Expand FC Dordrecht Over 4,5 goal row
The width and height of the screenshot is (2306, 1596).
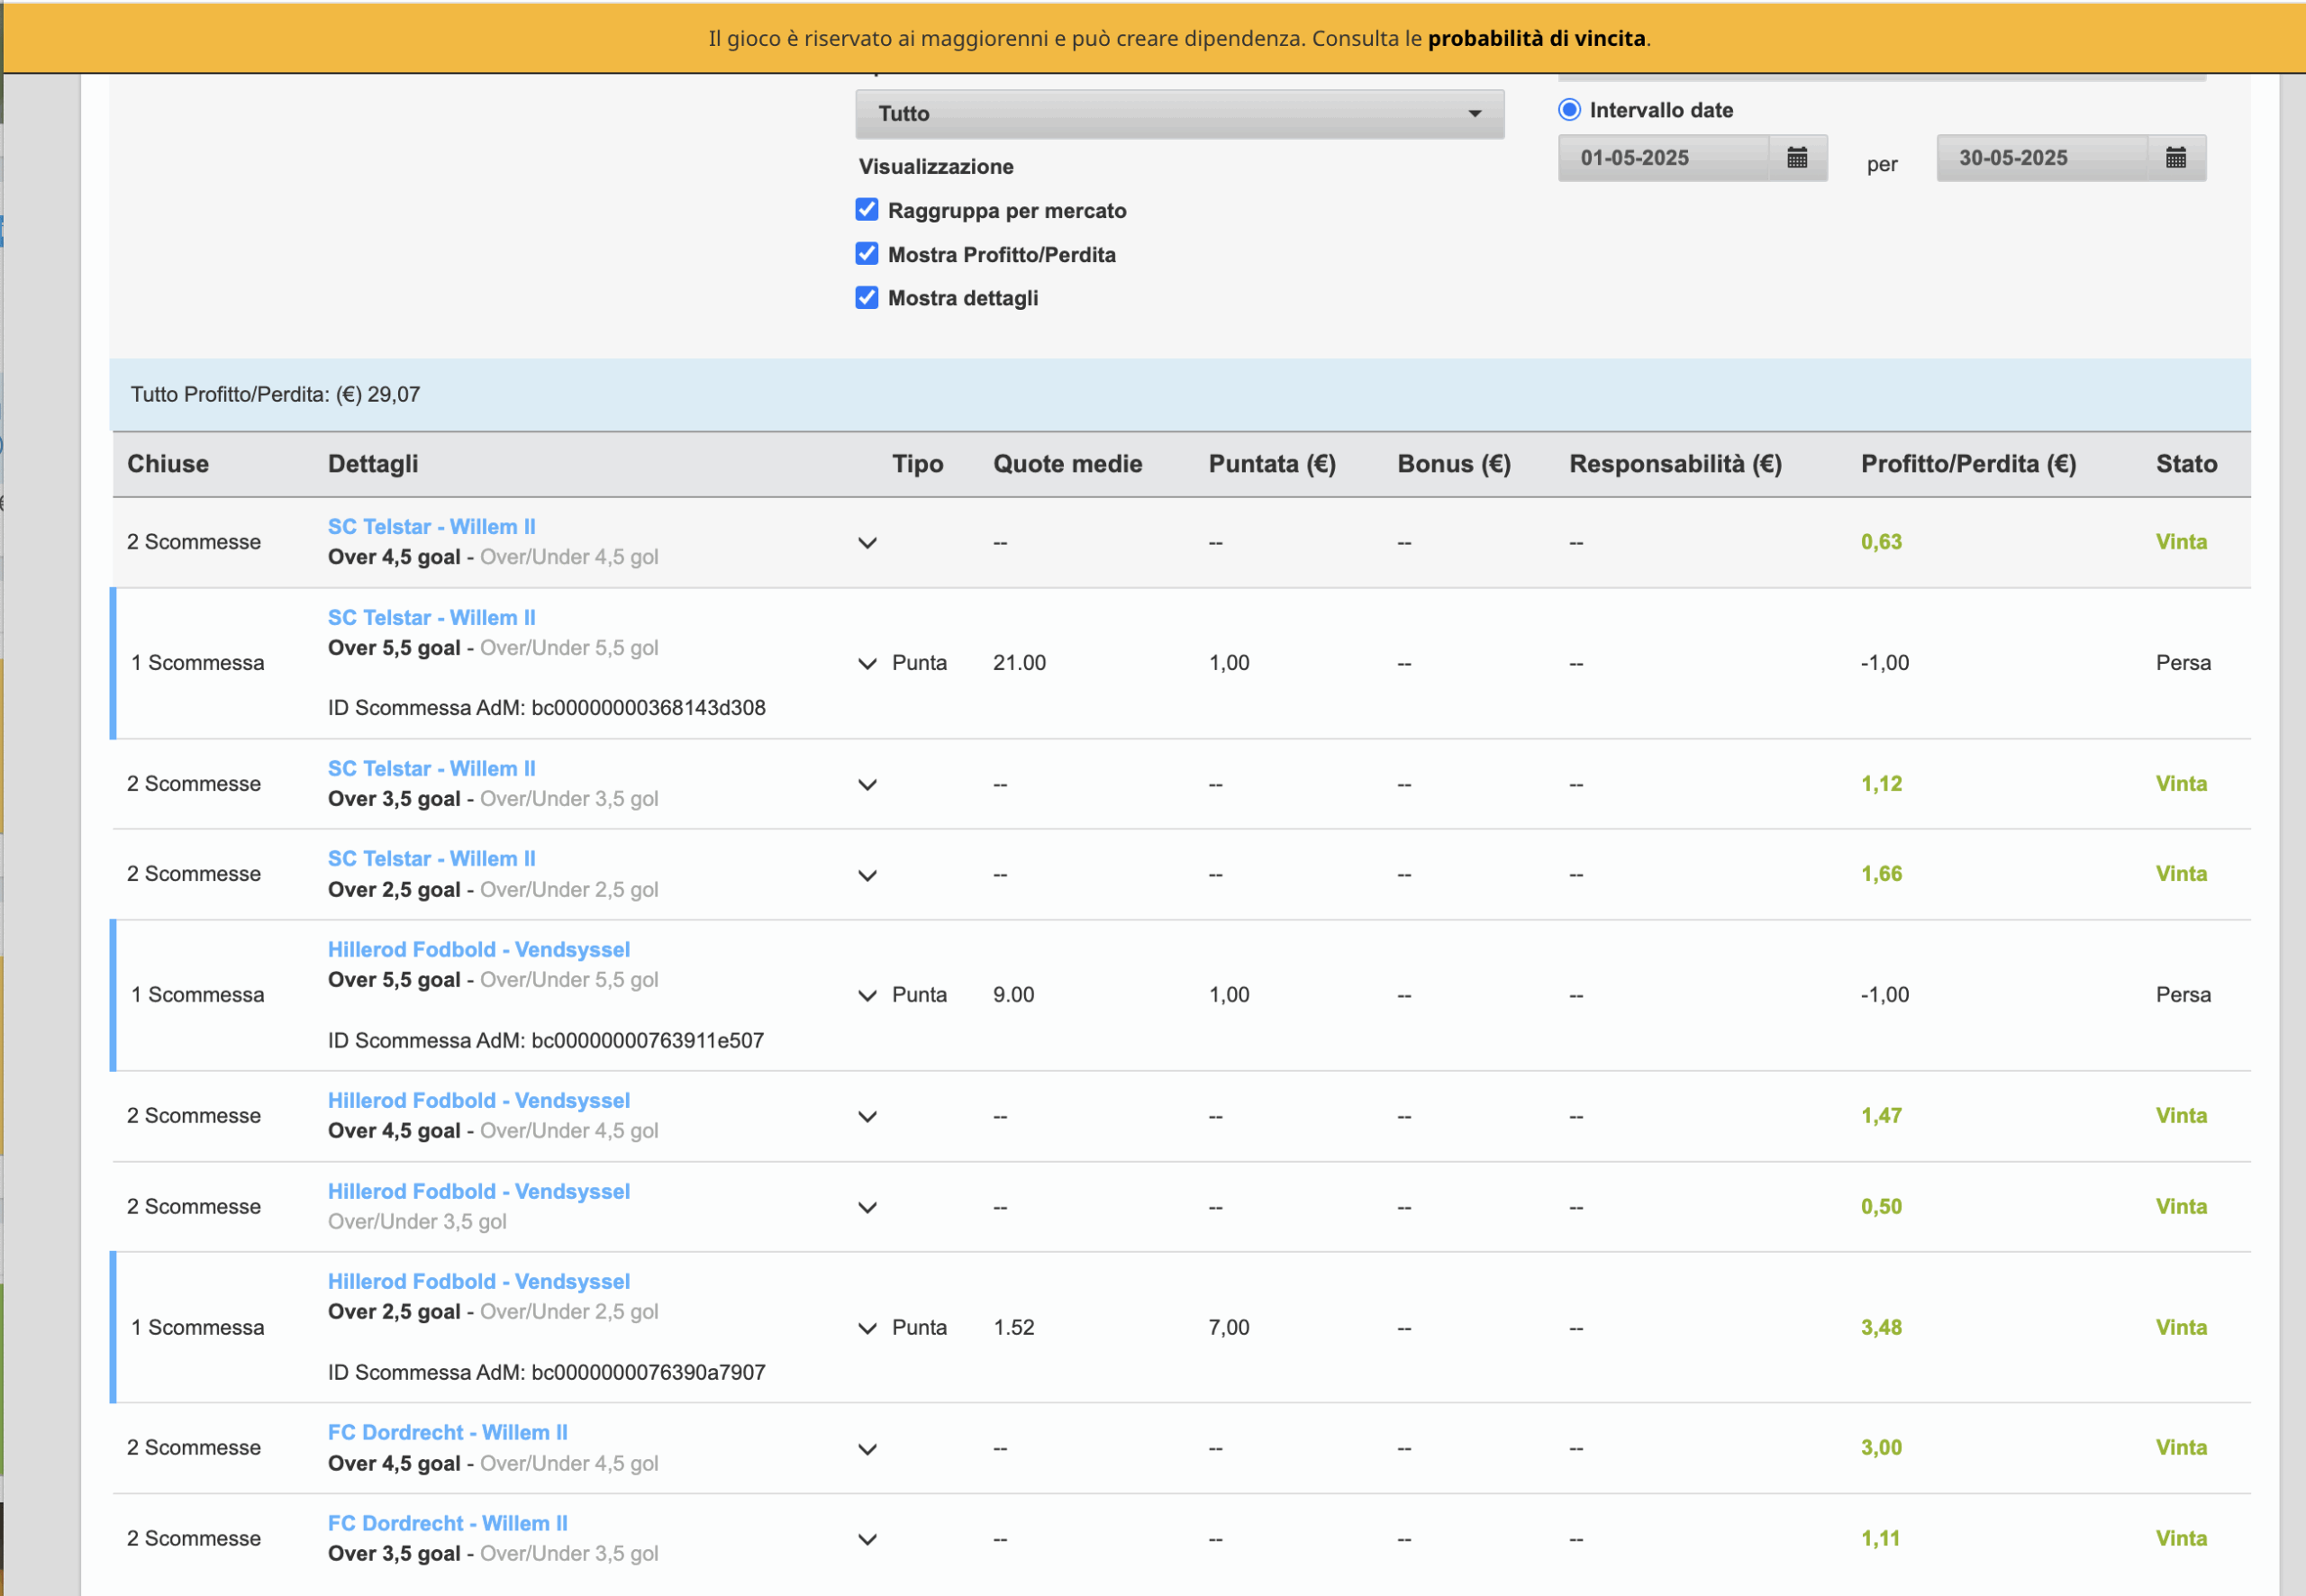pyautogui.click(x=867, y=1449)
